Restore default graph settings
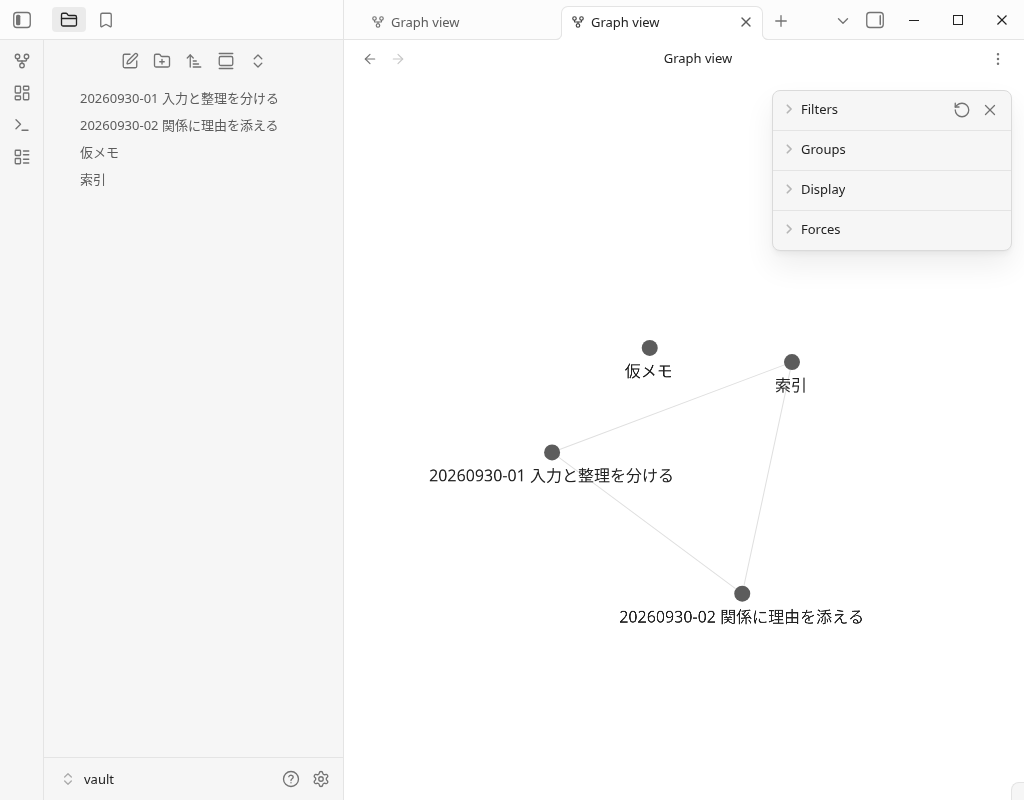1024x800 pixels. click(x=961, y=110)
